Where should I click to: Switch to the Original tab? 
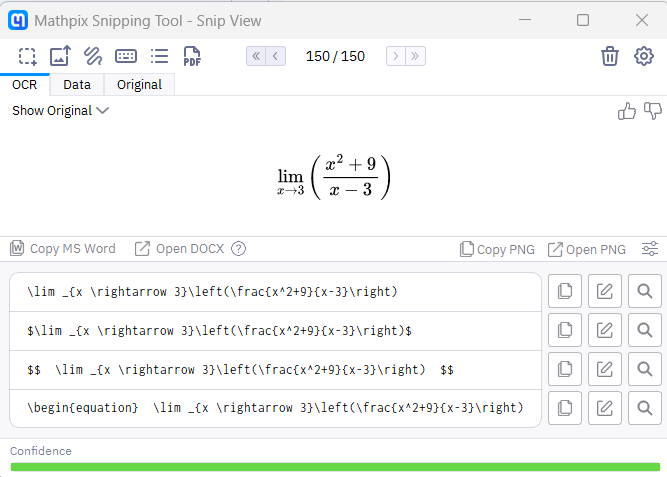click(139, 85)
